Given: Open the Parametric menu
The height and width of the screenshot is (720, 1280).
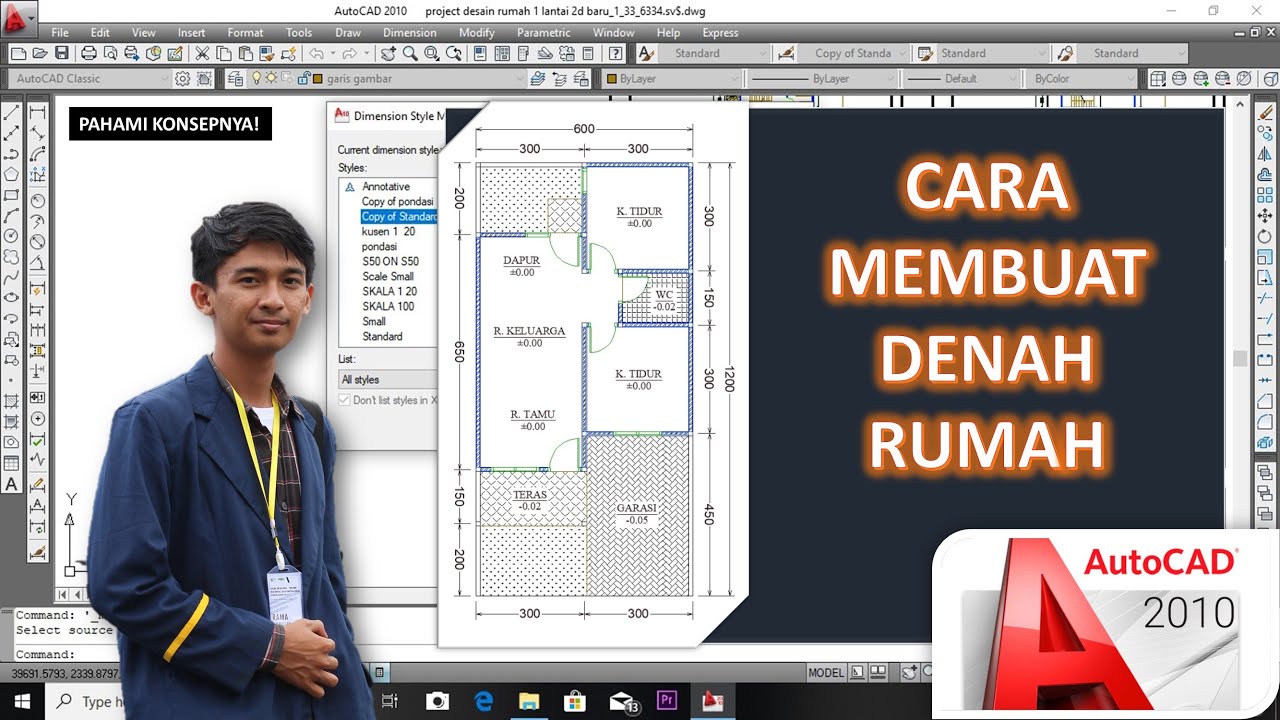Looking at the screenshot, I should click(543, 32).
